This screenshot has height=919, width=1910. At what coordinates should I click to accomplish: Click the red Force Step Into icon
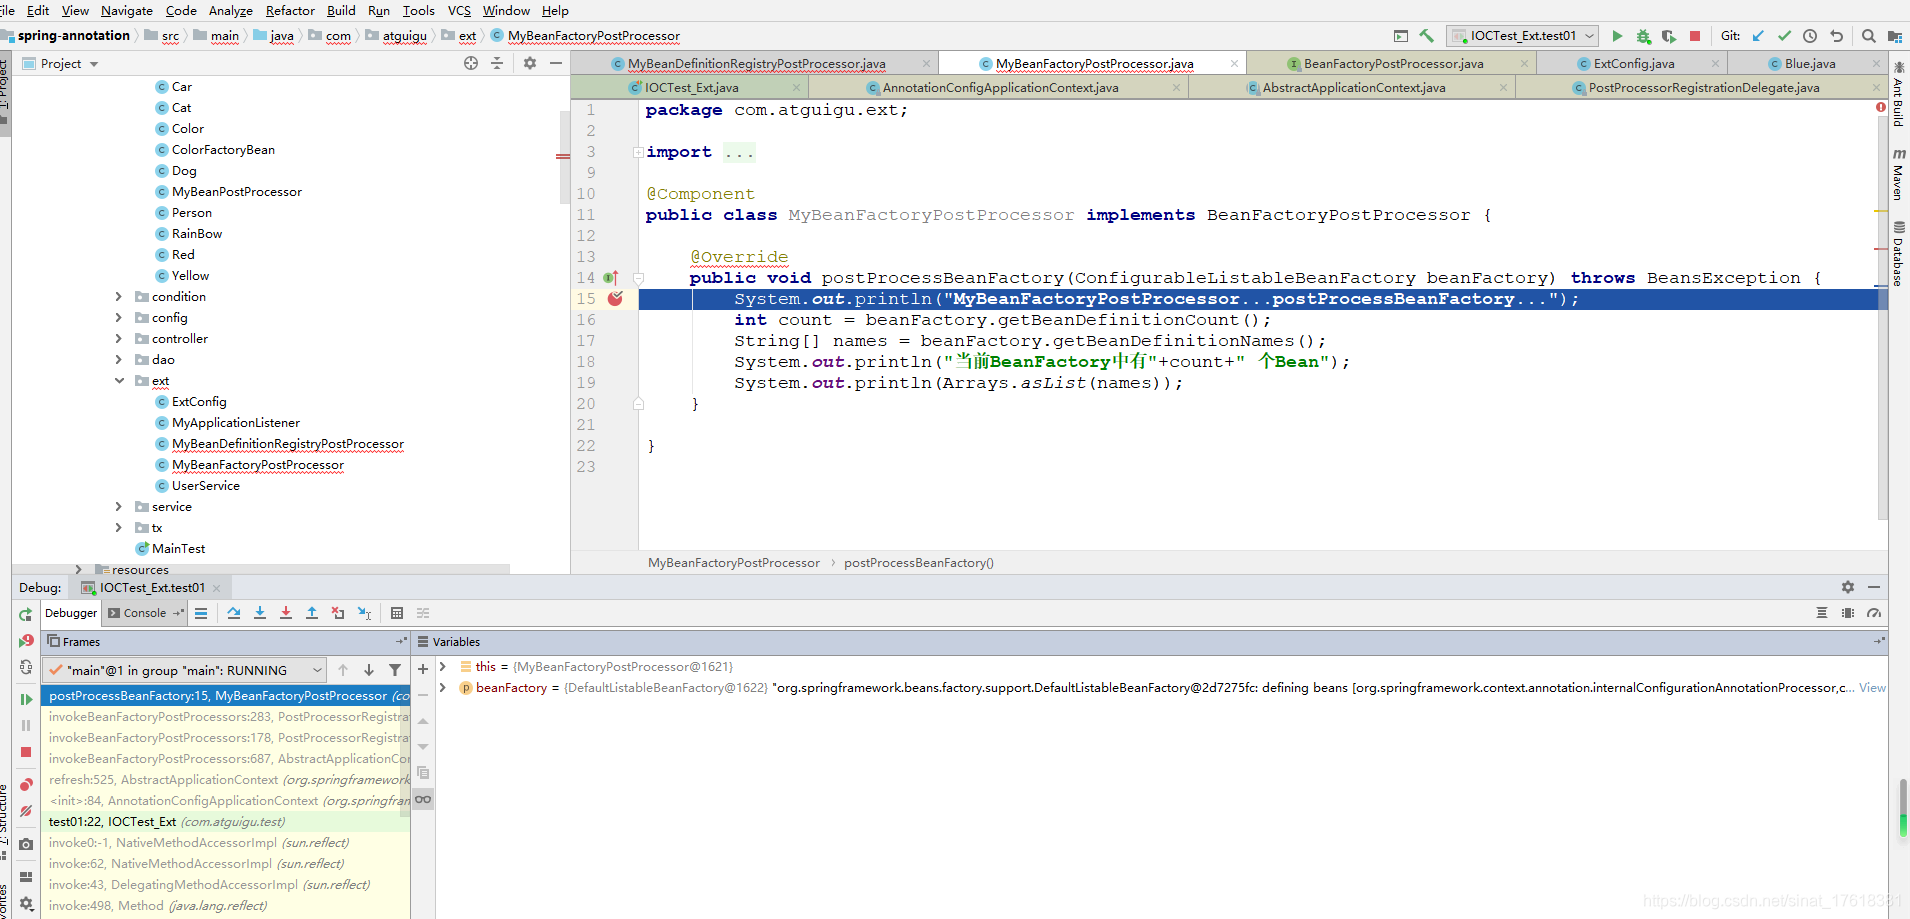tap(286, 613)
